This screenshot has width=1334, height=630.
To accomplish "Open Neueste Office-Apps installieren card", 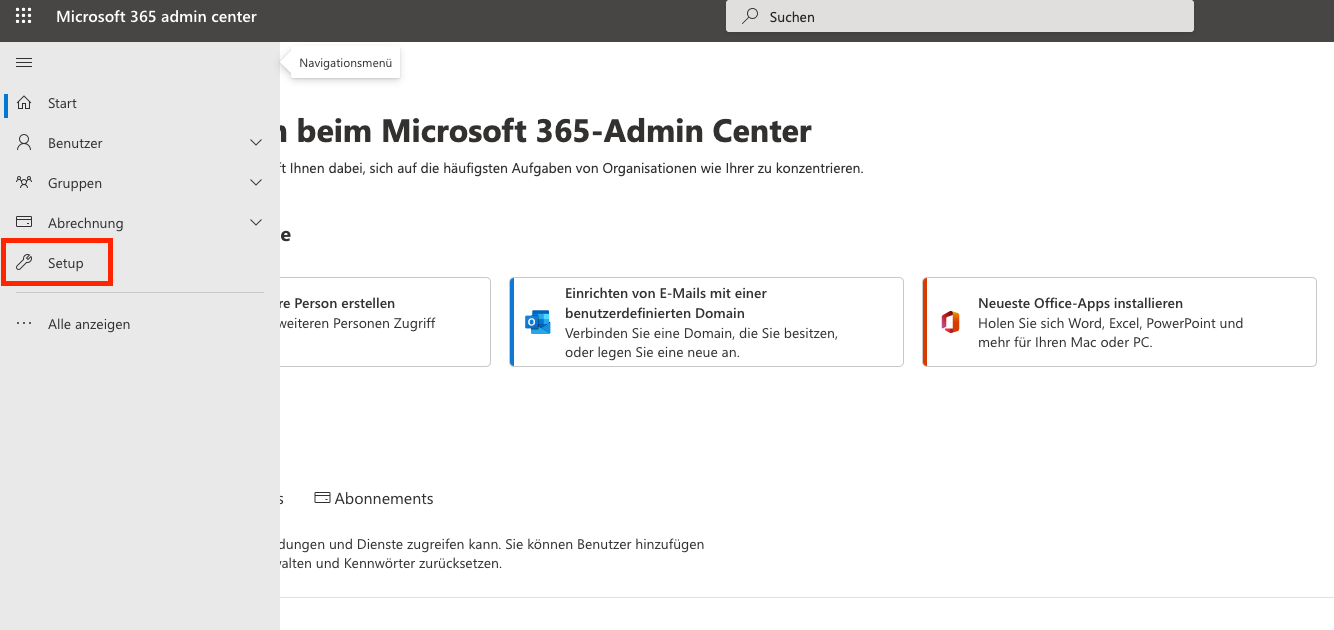I will [1118, 322].
